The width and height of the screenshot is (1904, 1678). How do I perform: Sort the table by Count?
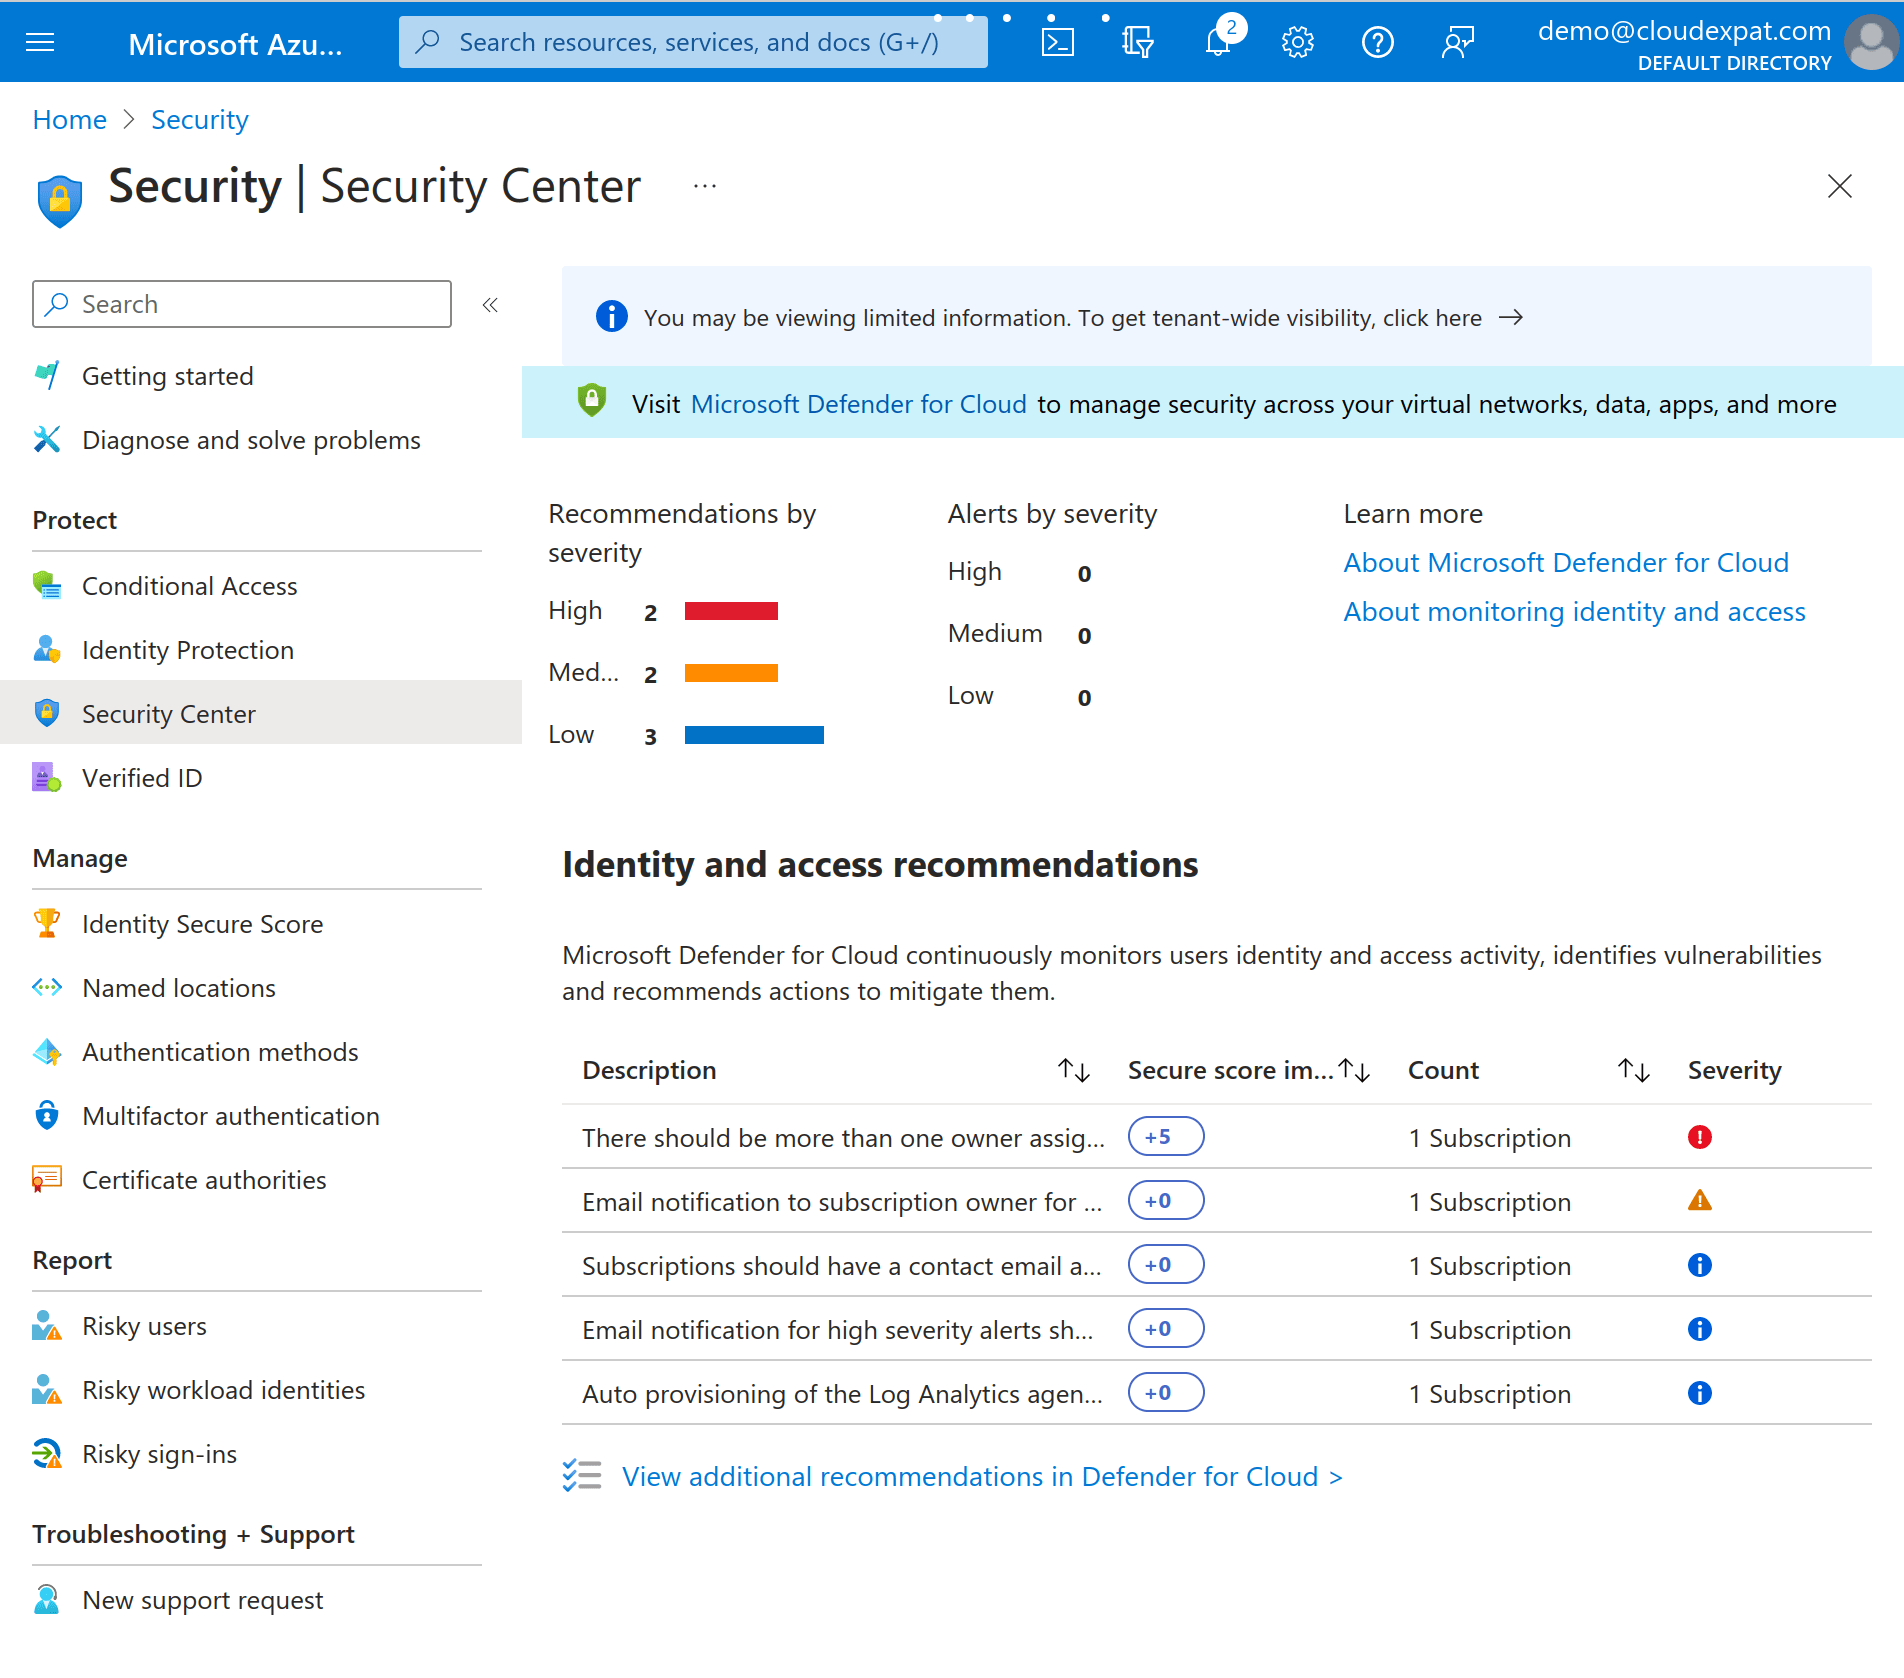coord(1634,1071)
